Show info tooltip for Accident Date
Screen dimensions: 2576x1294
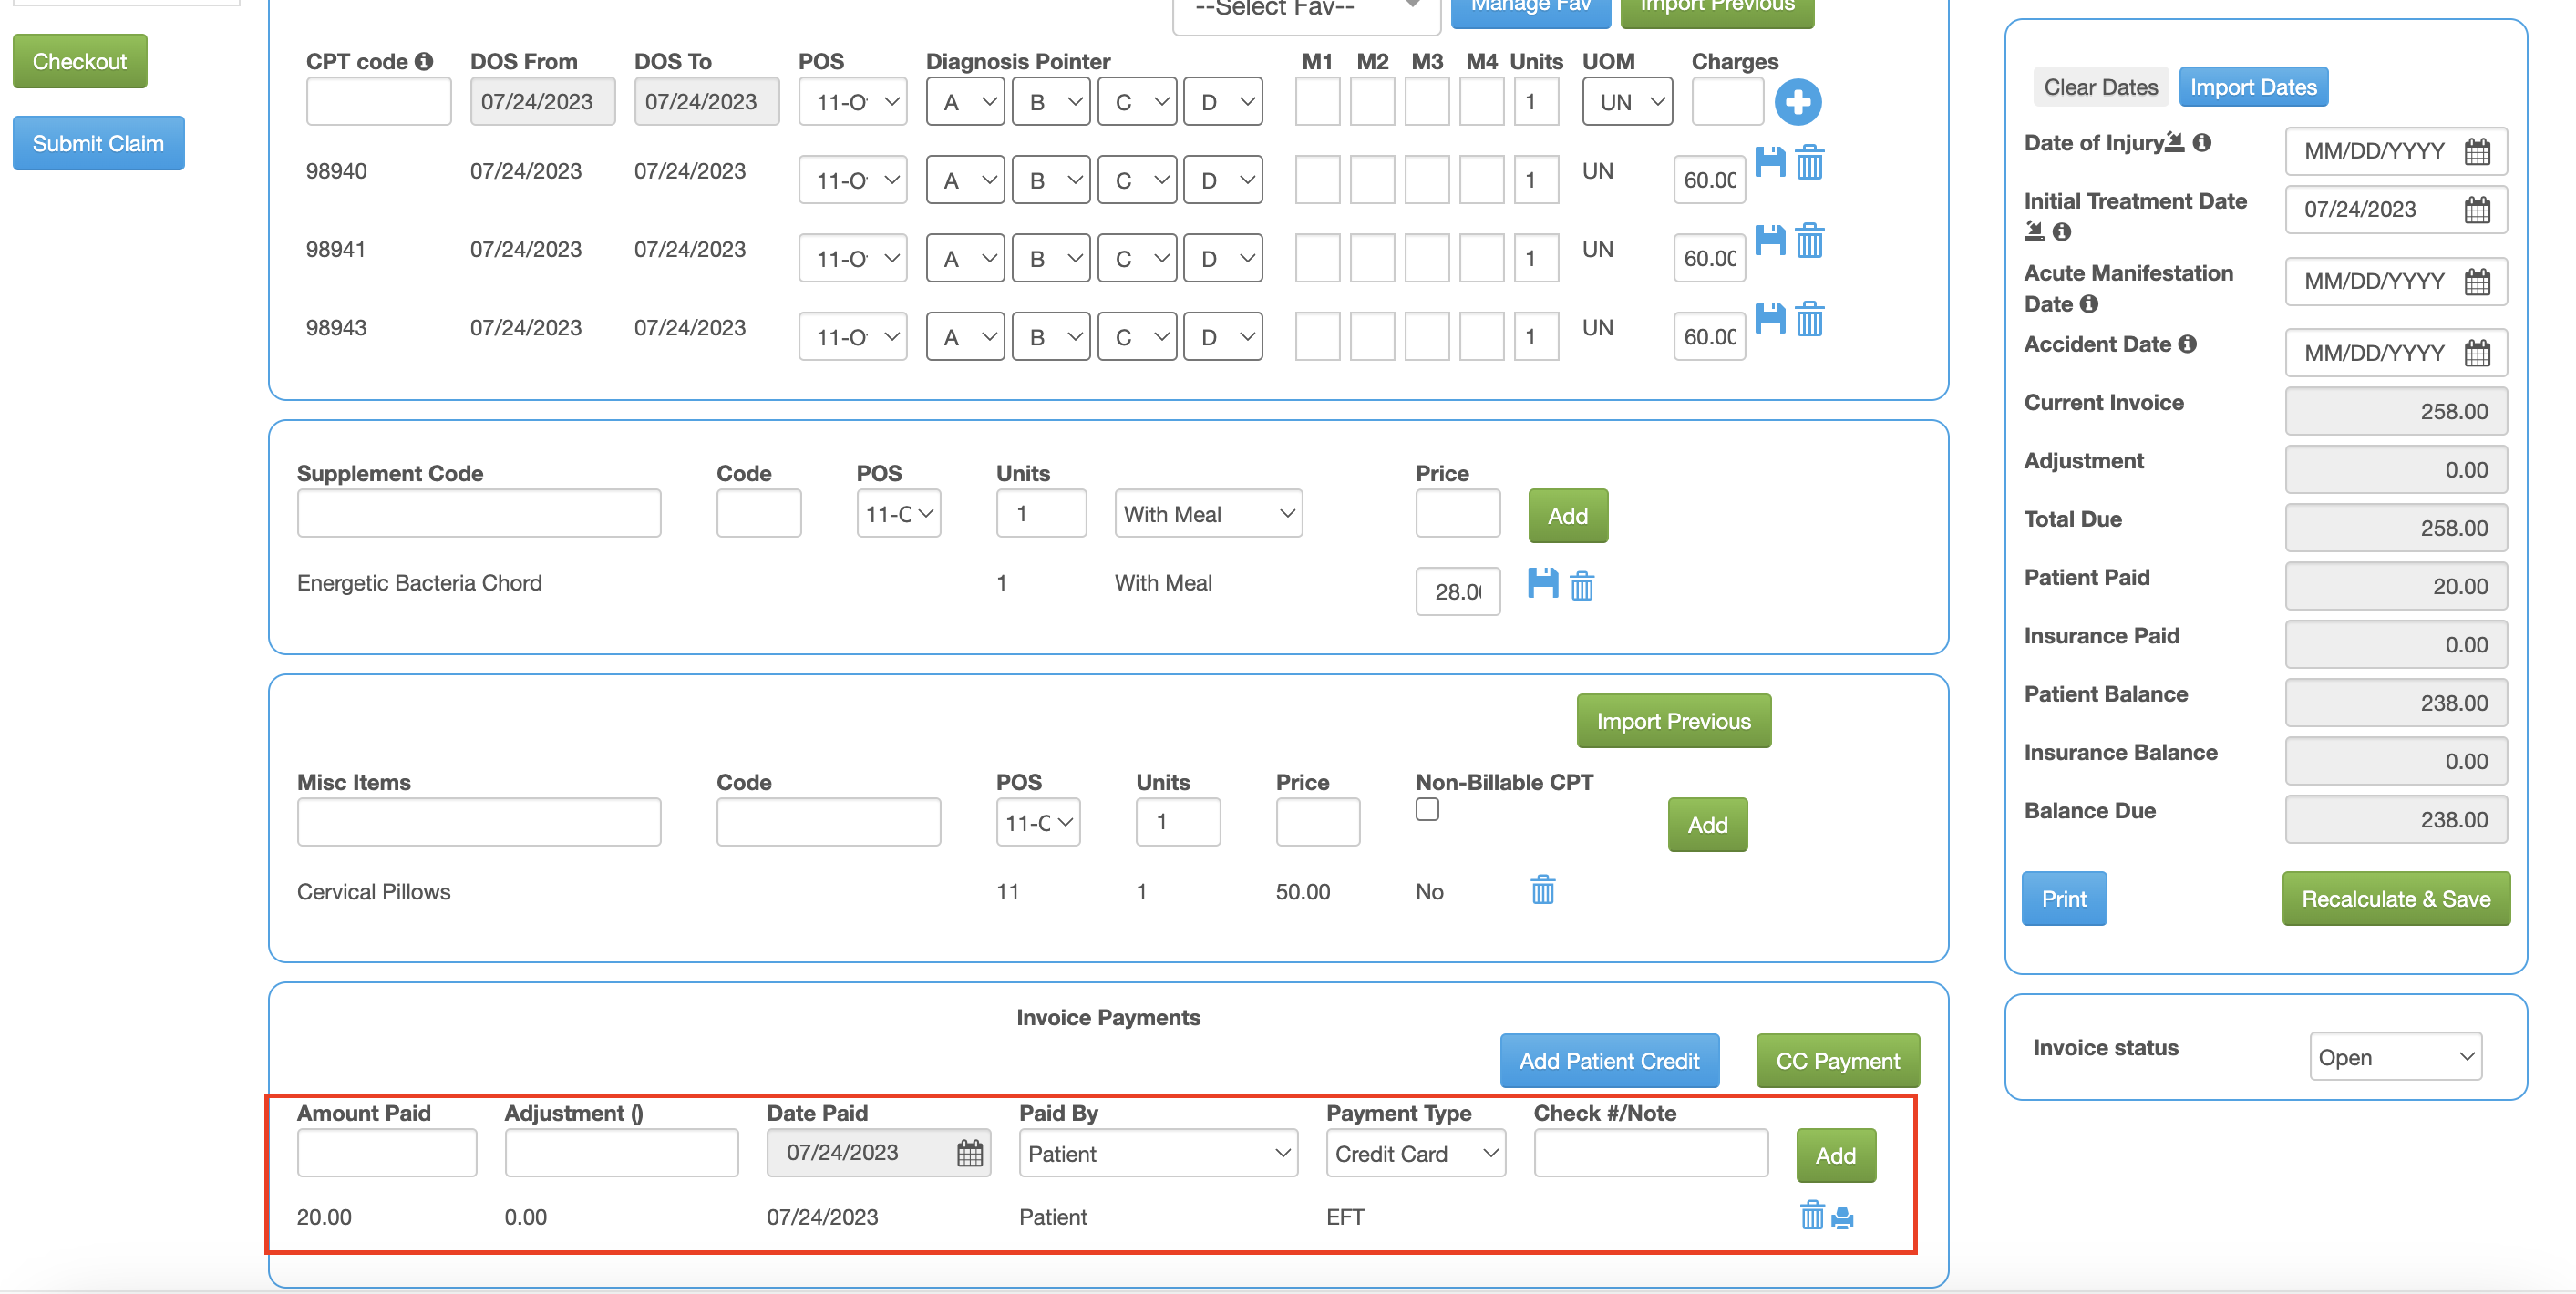pyautogui.click(x=2187, y=344)
